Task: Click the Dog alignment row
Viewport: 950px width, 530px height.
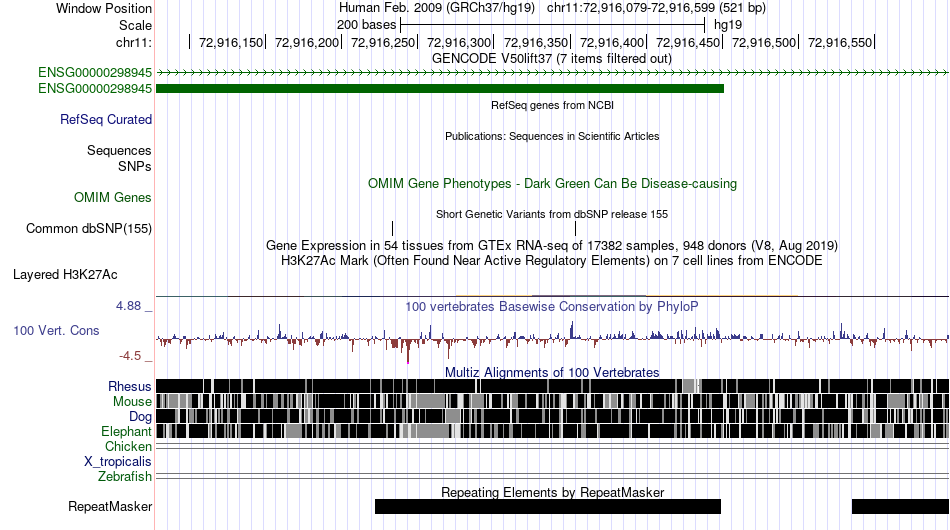Action: pos(553,416)
